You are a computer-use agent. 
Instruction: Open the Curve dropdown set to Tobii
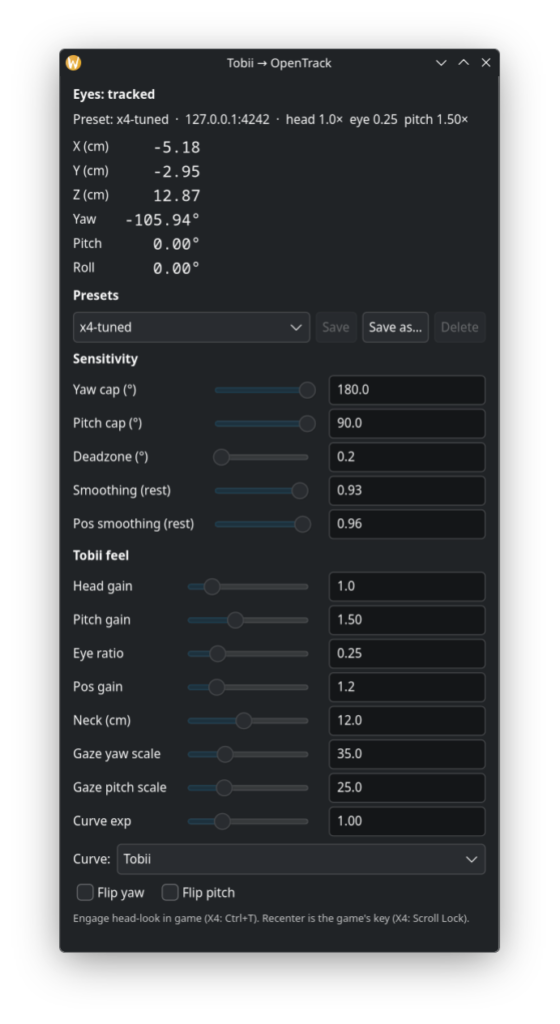pos(301,859)
